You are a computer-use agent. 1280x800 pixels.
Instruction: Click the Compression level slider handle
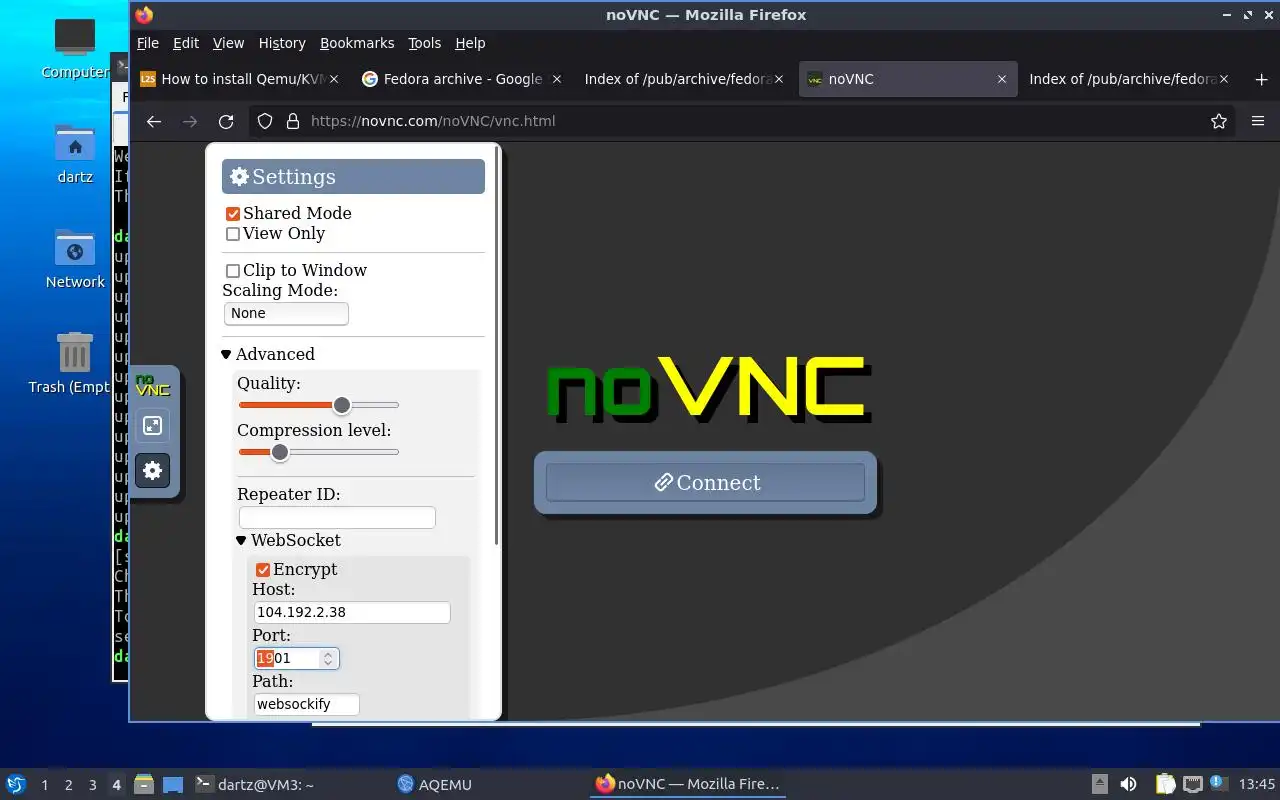click(280, 452)
